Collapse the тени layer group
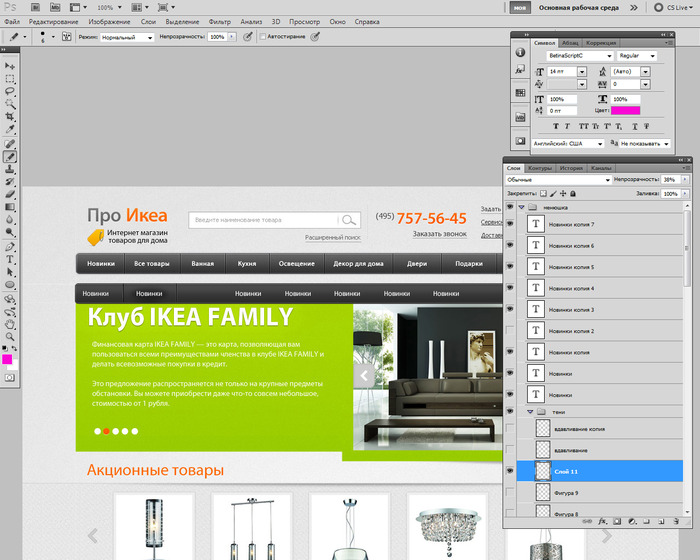Image resolution: width=700 pixels, height=560 pixels. point(530,412)
